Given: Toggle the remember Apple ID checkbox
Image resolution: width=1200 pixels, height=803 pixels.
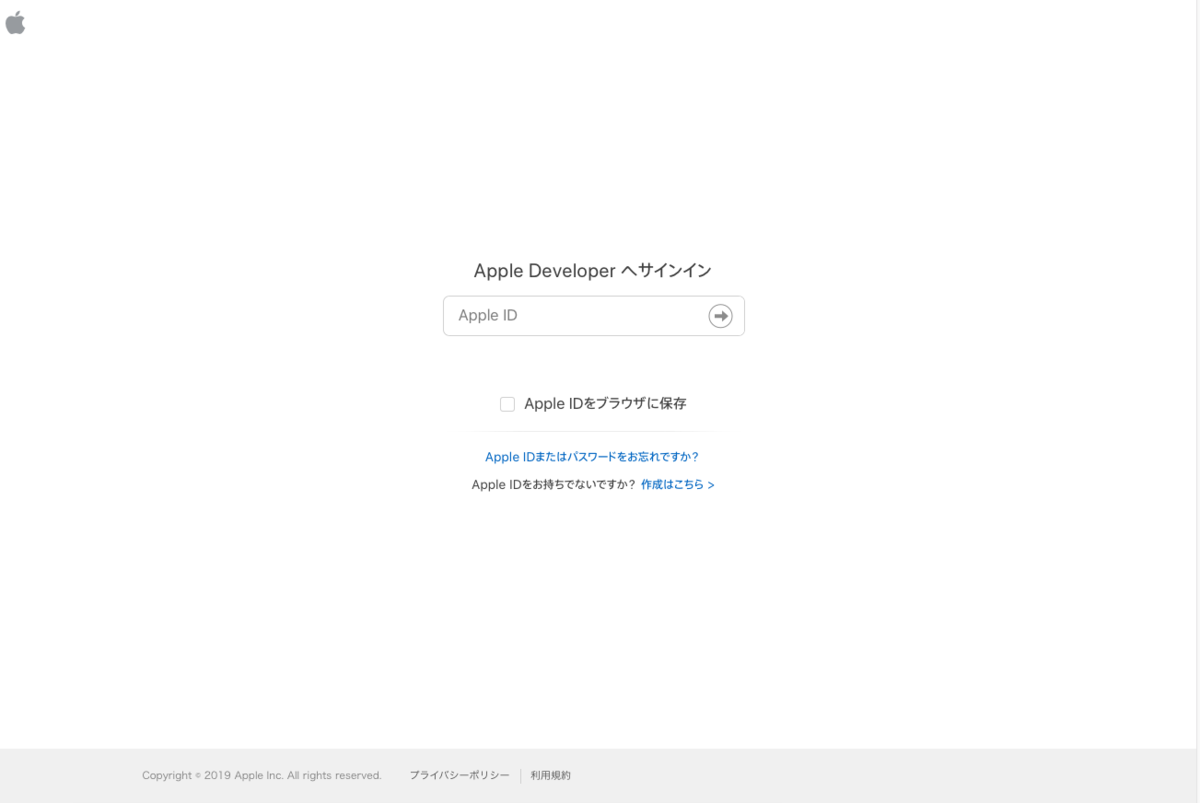Looking at the screenshot, I should click(507, 404).
